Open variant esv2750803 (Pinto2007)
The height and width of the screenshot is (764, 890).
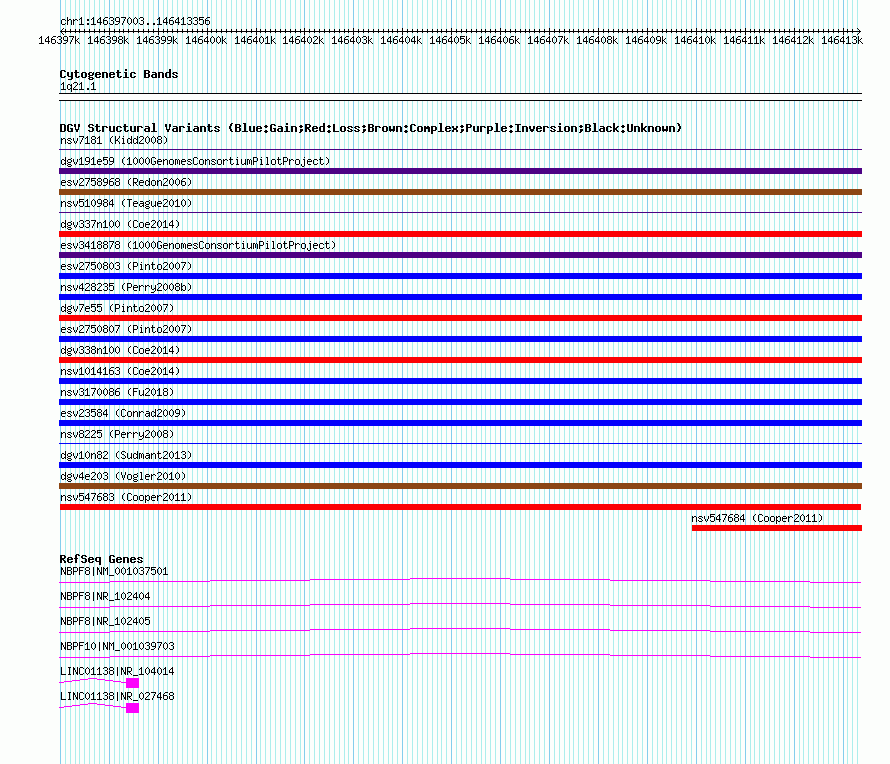click(126, 266)
